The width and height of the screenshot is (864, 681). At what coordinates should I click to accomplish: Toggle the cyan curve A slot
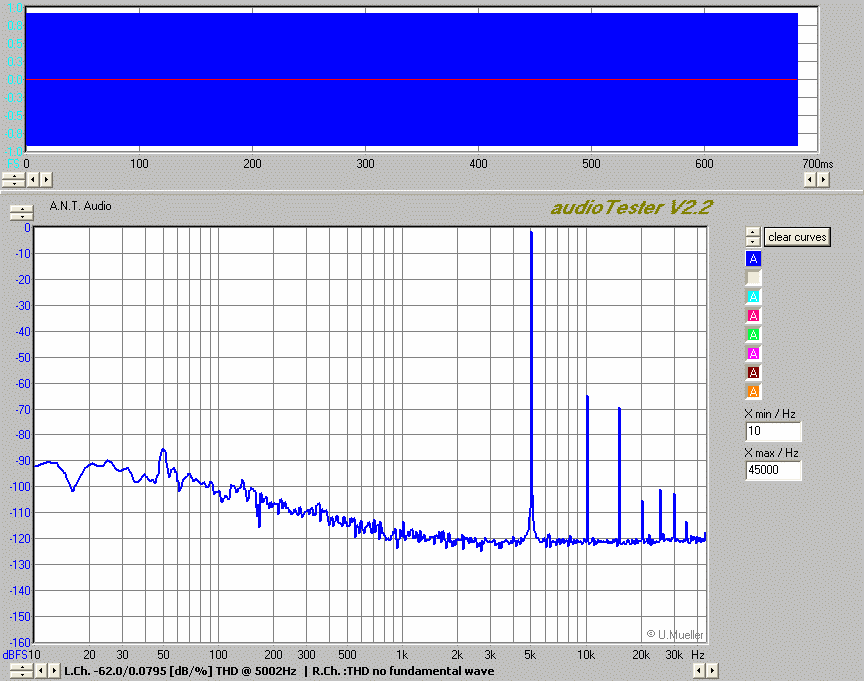click(754, 297)
